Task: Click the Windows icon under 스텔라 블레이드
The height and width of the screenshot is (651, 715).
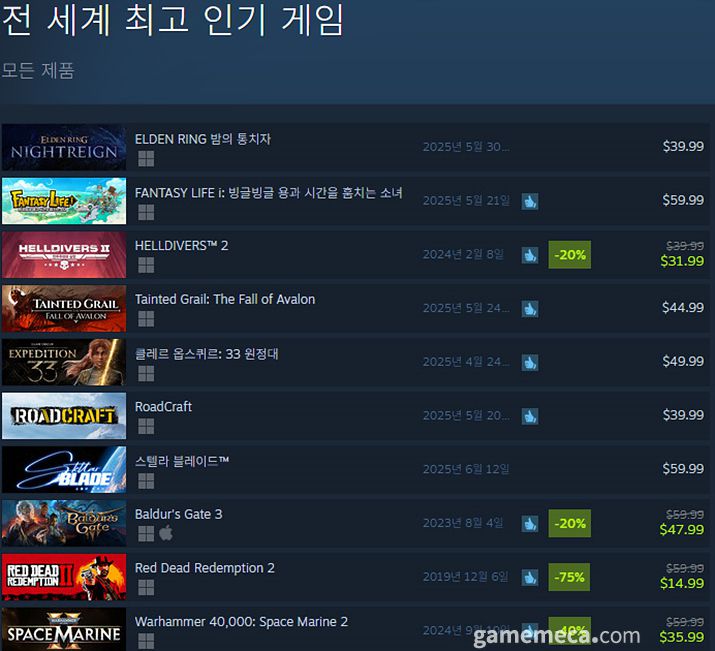Action: point(146,480)
